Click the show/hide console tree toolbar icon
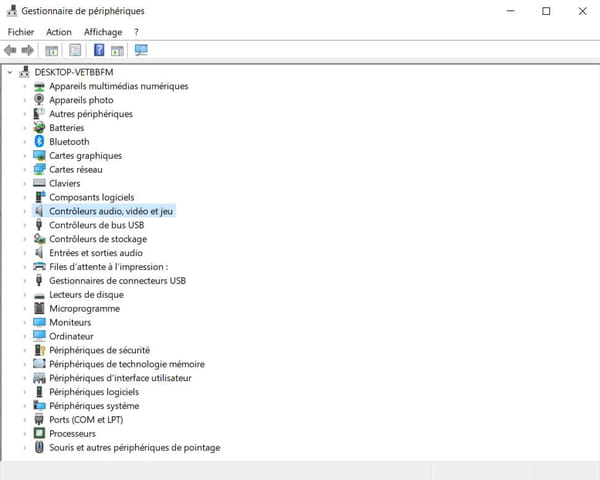 (x=52, y=51)
